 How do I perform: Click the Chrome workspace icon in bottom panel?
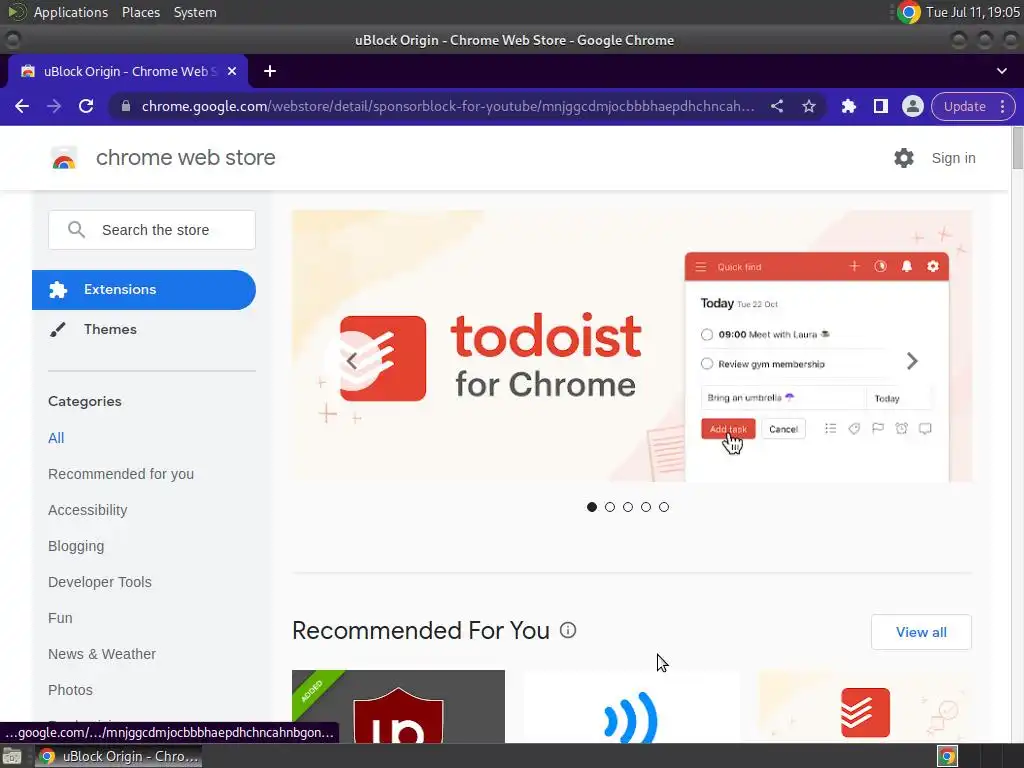click(948, 756)
